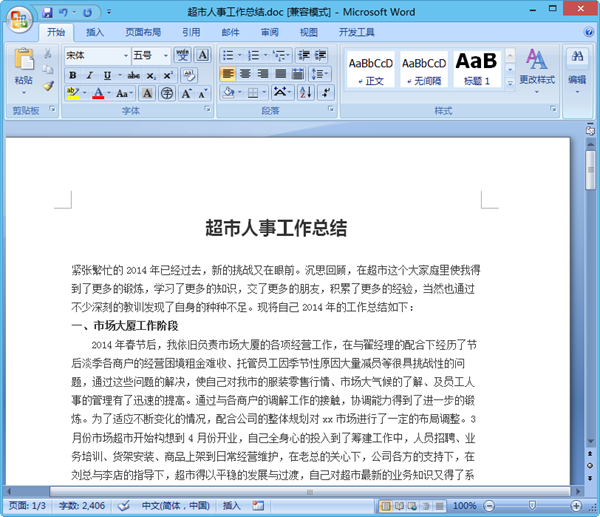600x517 pixels.
Task: Expand the numbering list dropdown
Action: click(265, 55)
